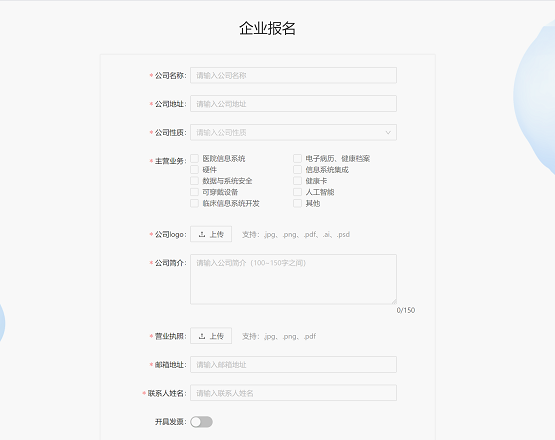Select the 信息系统集成 checkbox
This screenshot has width=555, height=440.
tap(297, 170)
